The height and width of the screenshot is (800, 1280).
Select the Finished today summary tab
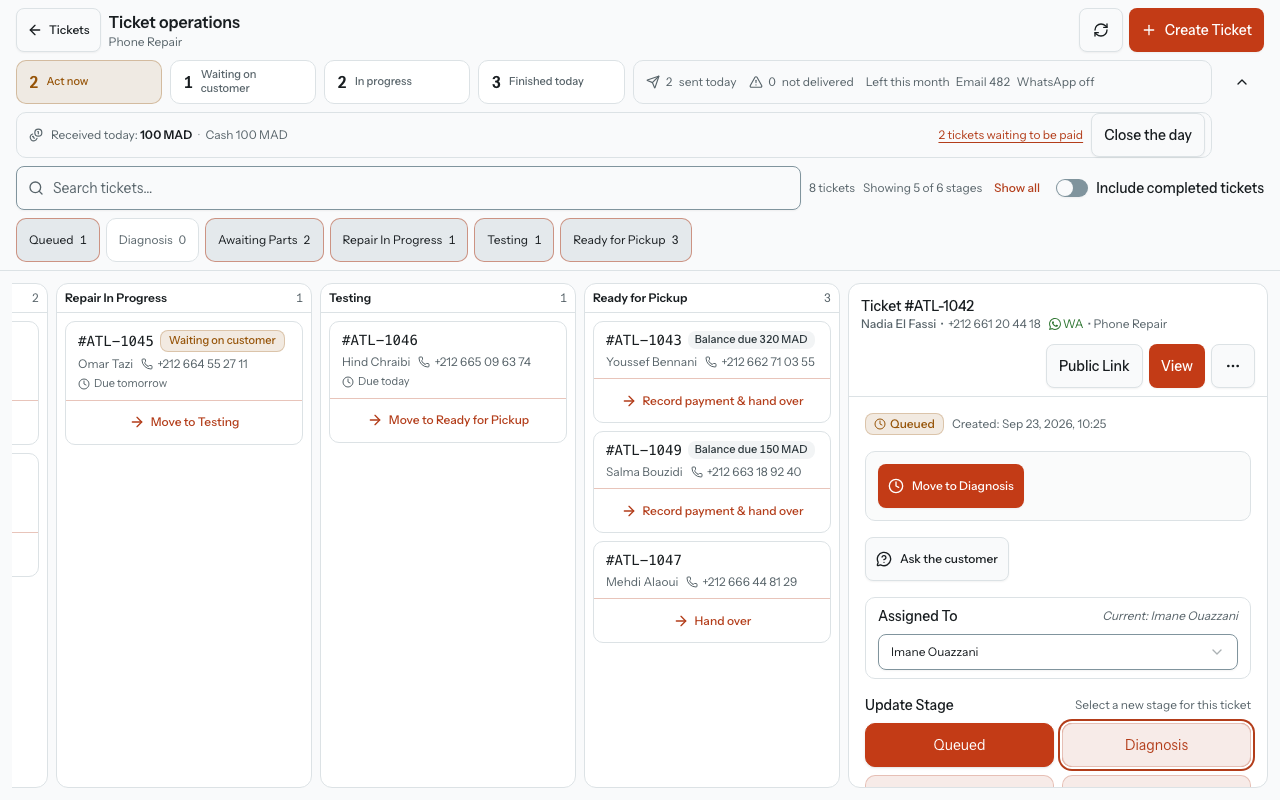(x=551, y=82)
